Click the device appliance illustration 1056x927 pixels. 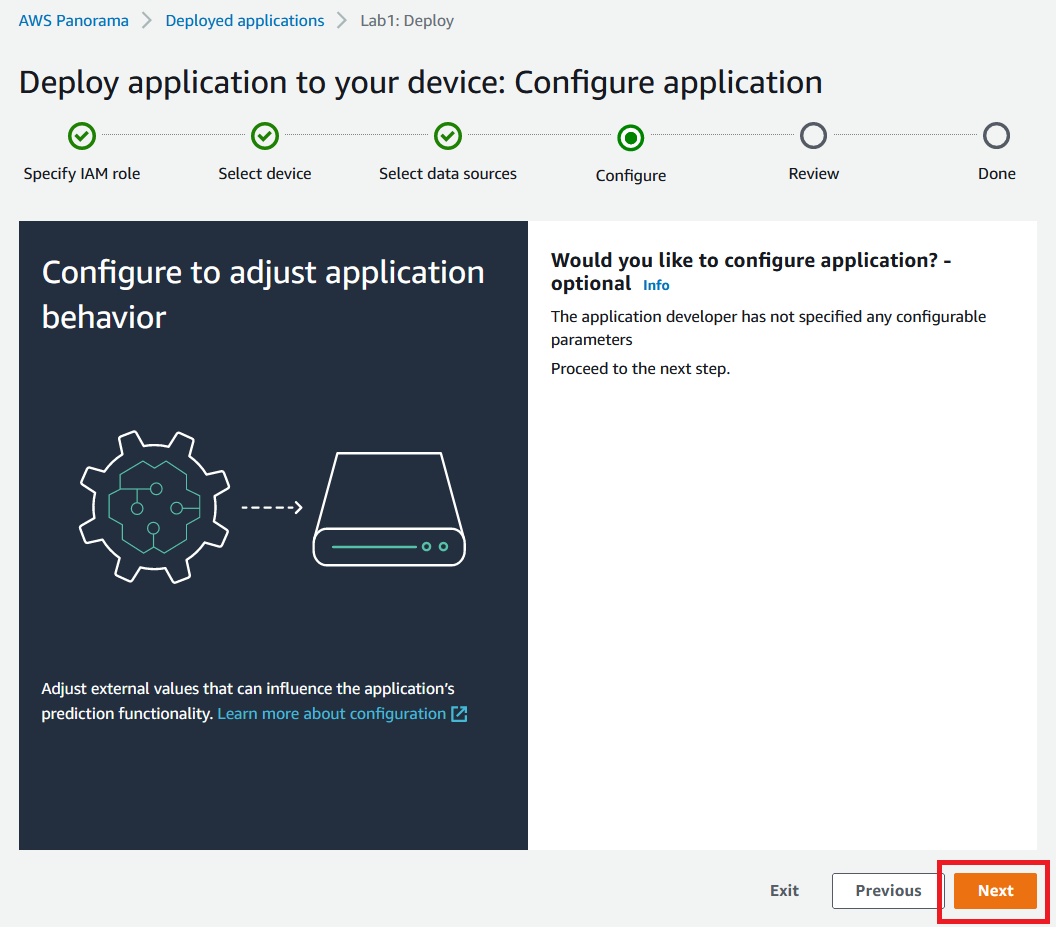click(389, 509)
